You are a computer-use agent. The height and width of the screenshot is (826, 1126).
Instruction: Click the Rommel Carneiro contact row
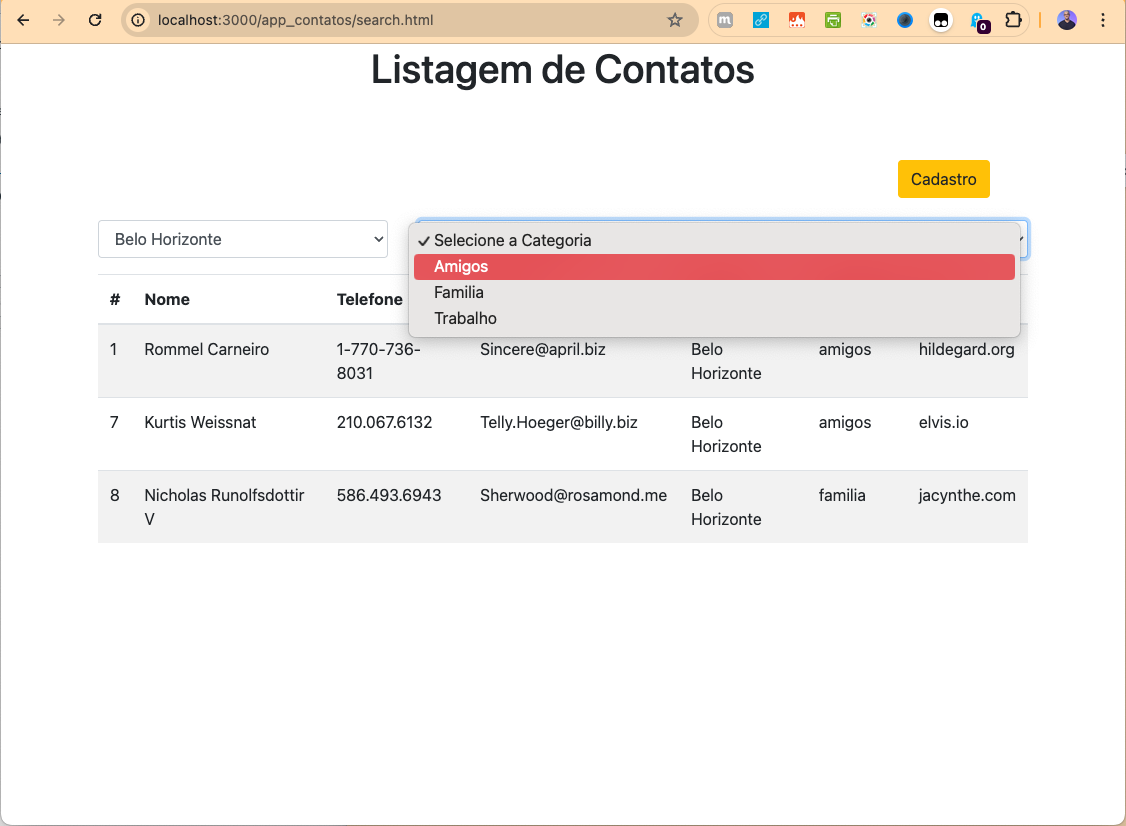206,350
